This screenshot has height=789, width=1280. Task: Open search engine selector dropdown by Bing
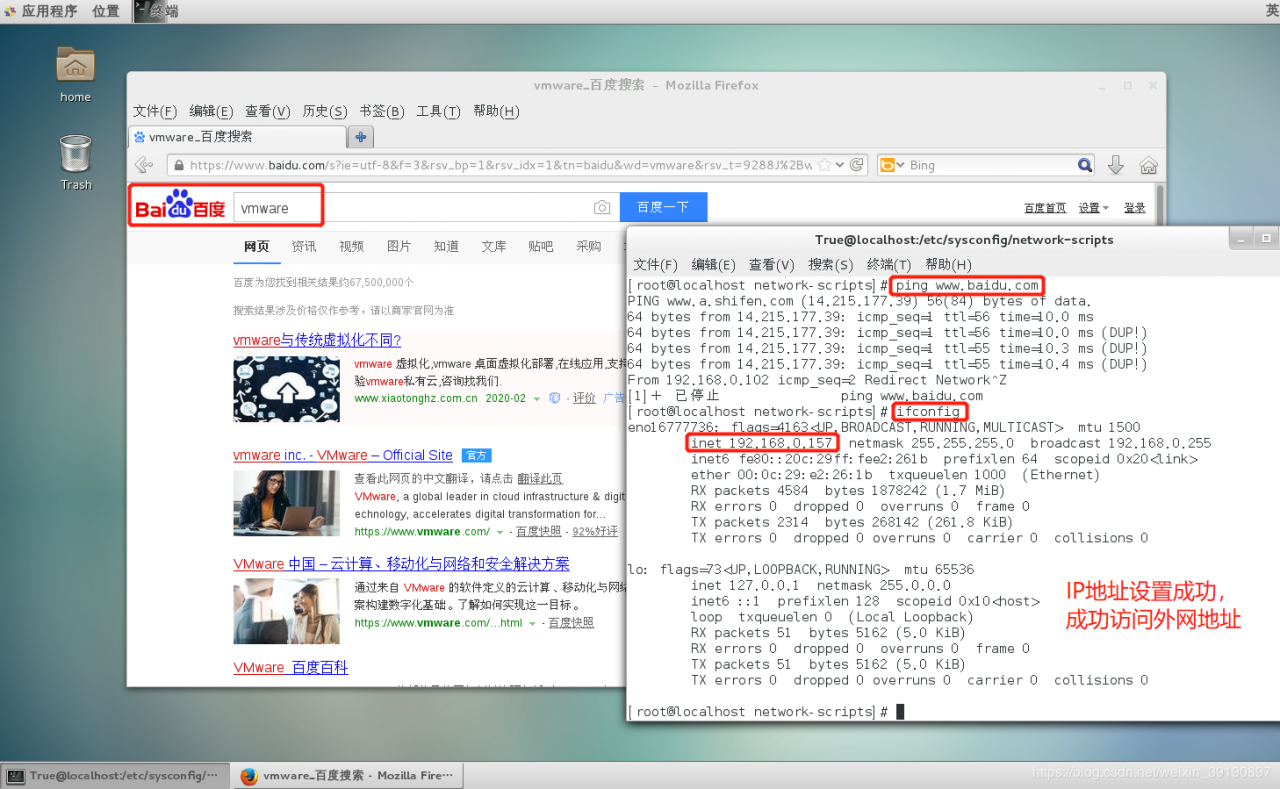pos(901,165)
